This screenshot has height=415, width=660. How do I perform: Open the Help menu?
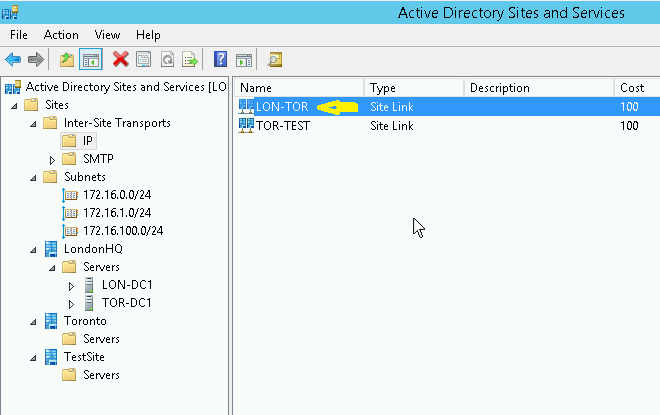pyautogui.click(x=148, y=35)
